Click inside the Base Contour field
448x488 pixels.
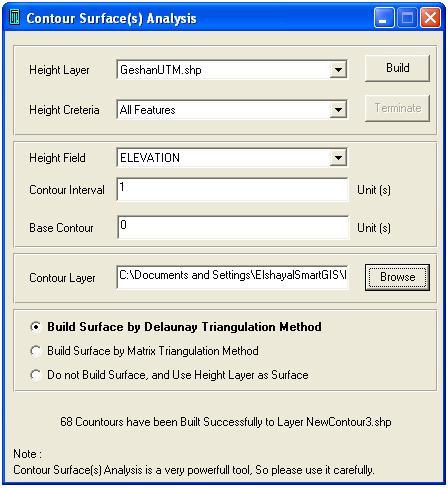coord(232,227)
